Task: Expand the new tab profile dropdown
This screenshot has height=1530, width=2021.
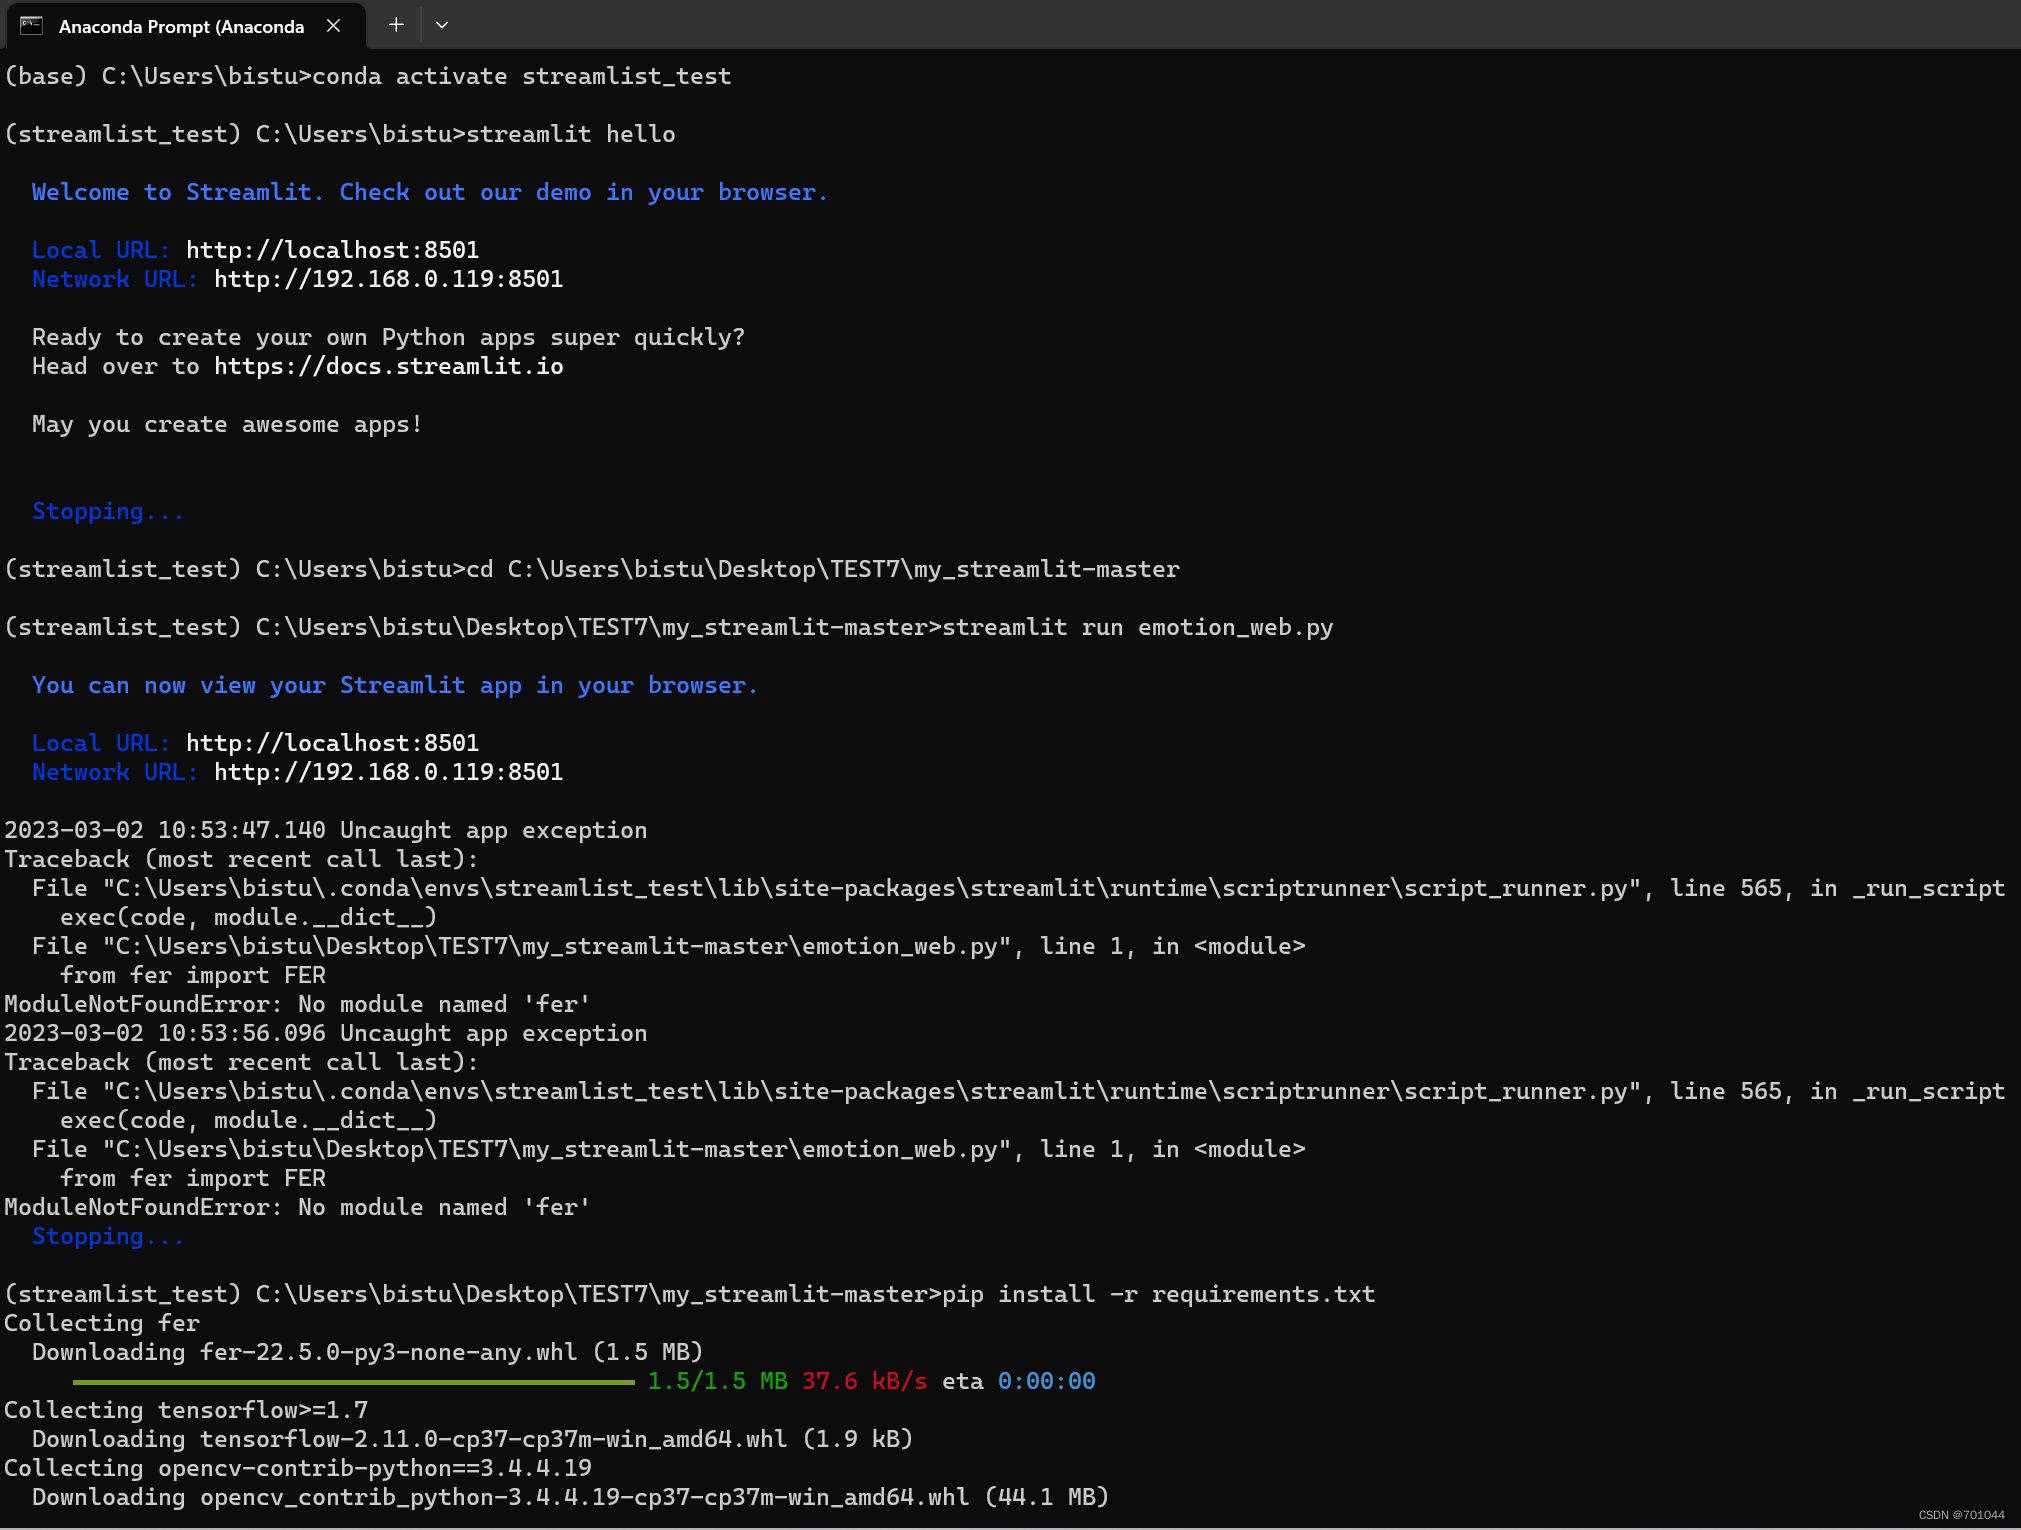Action: (441, 25)
